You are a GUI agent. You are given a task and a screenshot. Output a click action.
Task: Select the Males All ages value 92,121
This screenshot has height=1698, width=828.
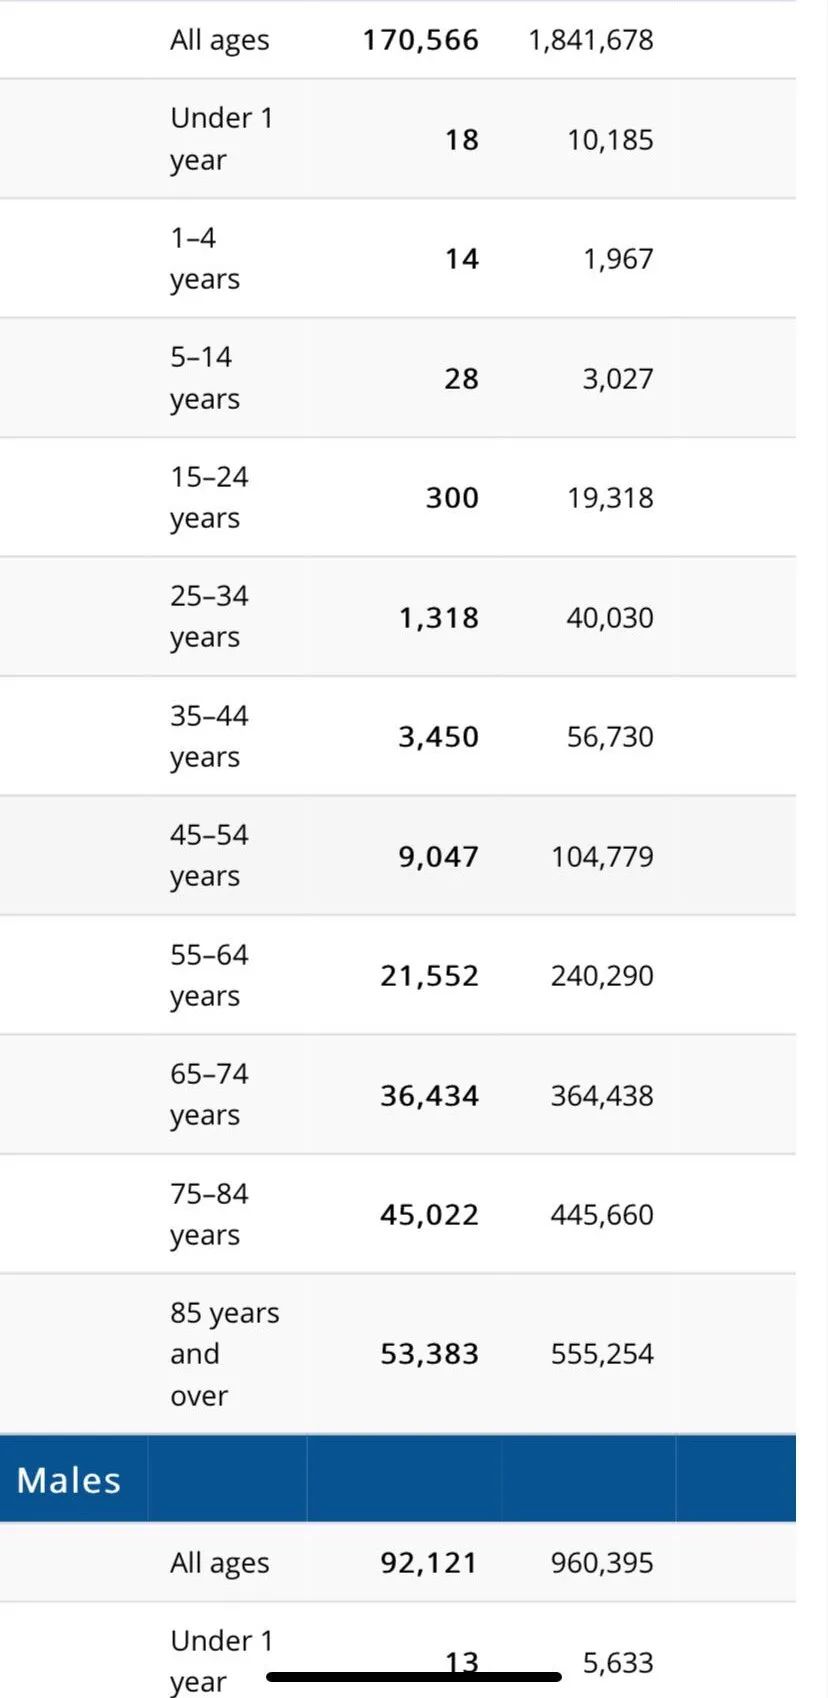[429, 1563]
